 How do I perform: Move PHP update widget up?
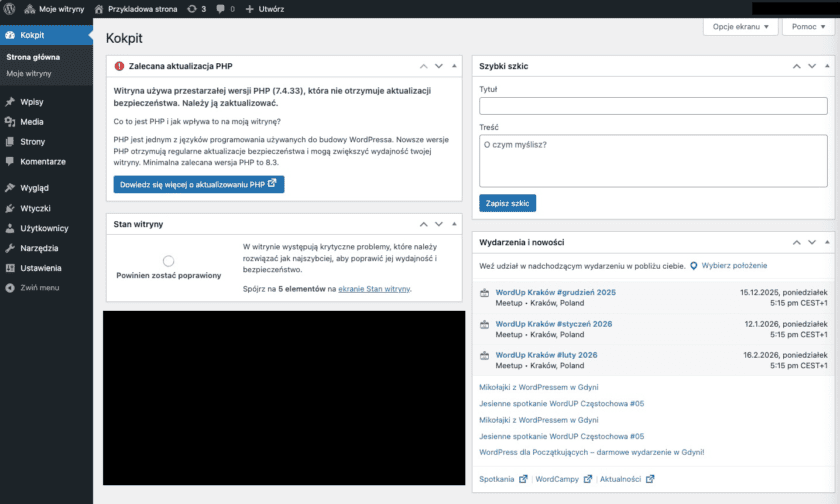[x=423, y=66]
